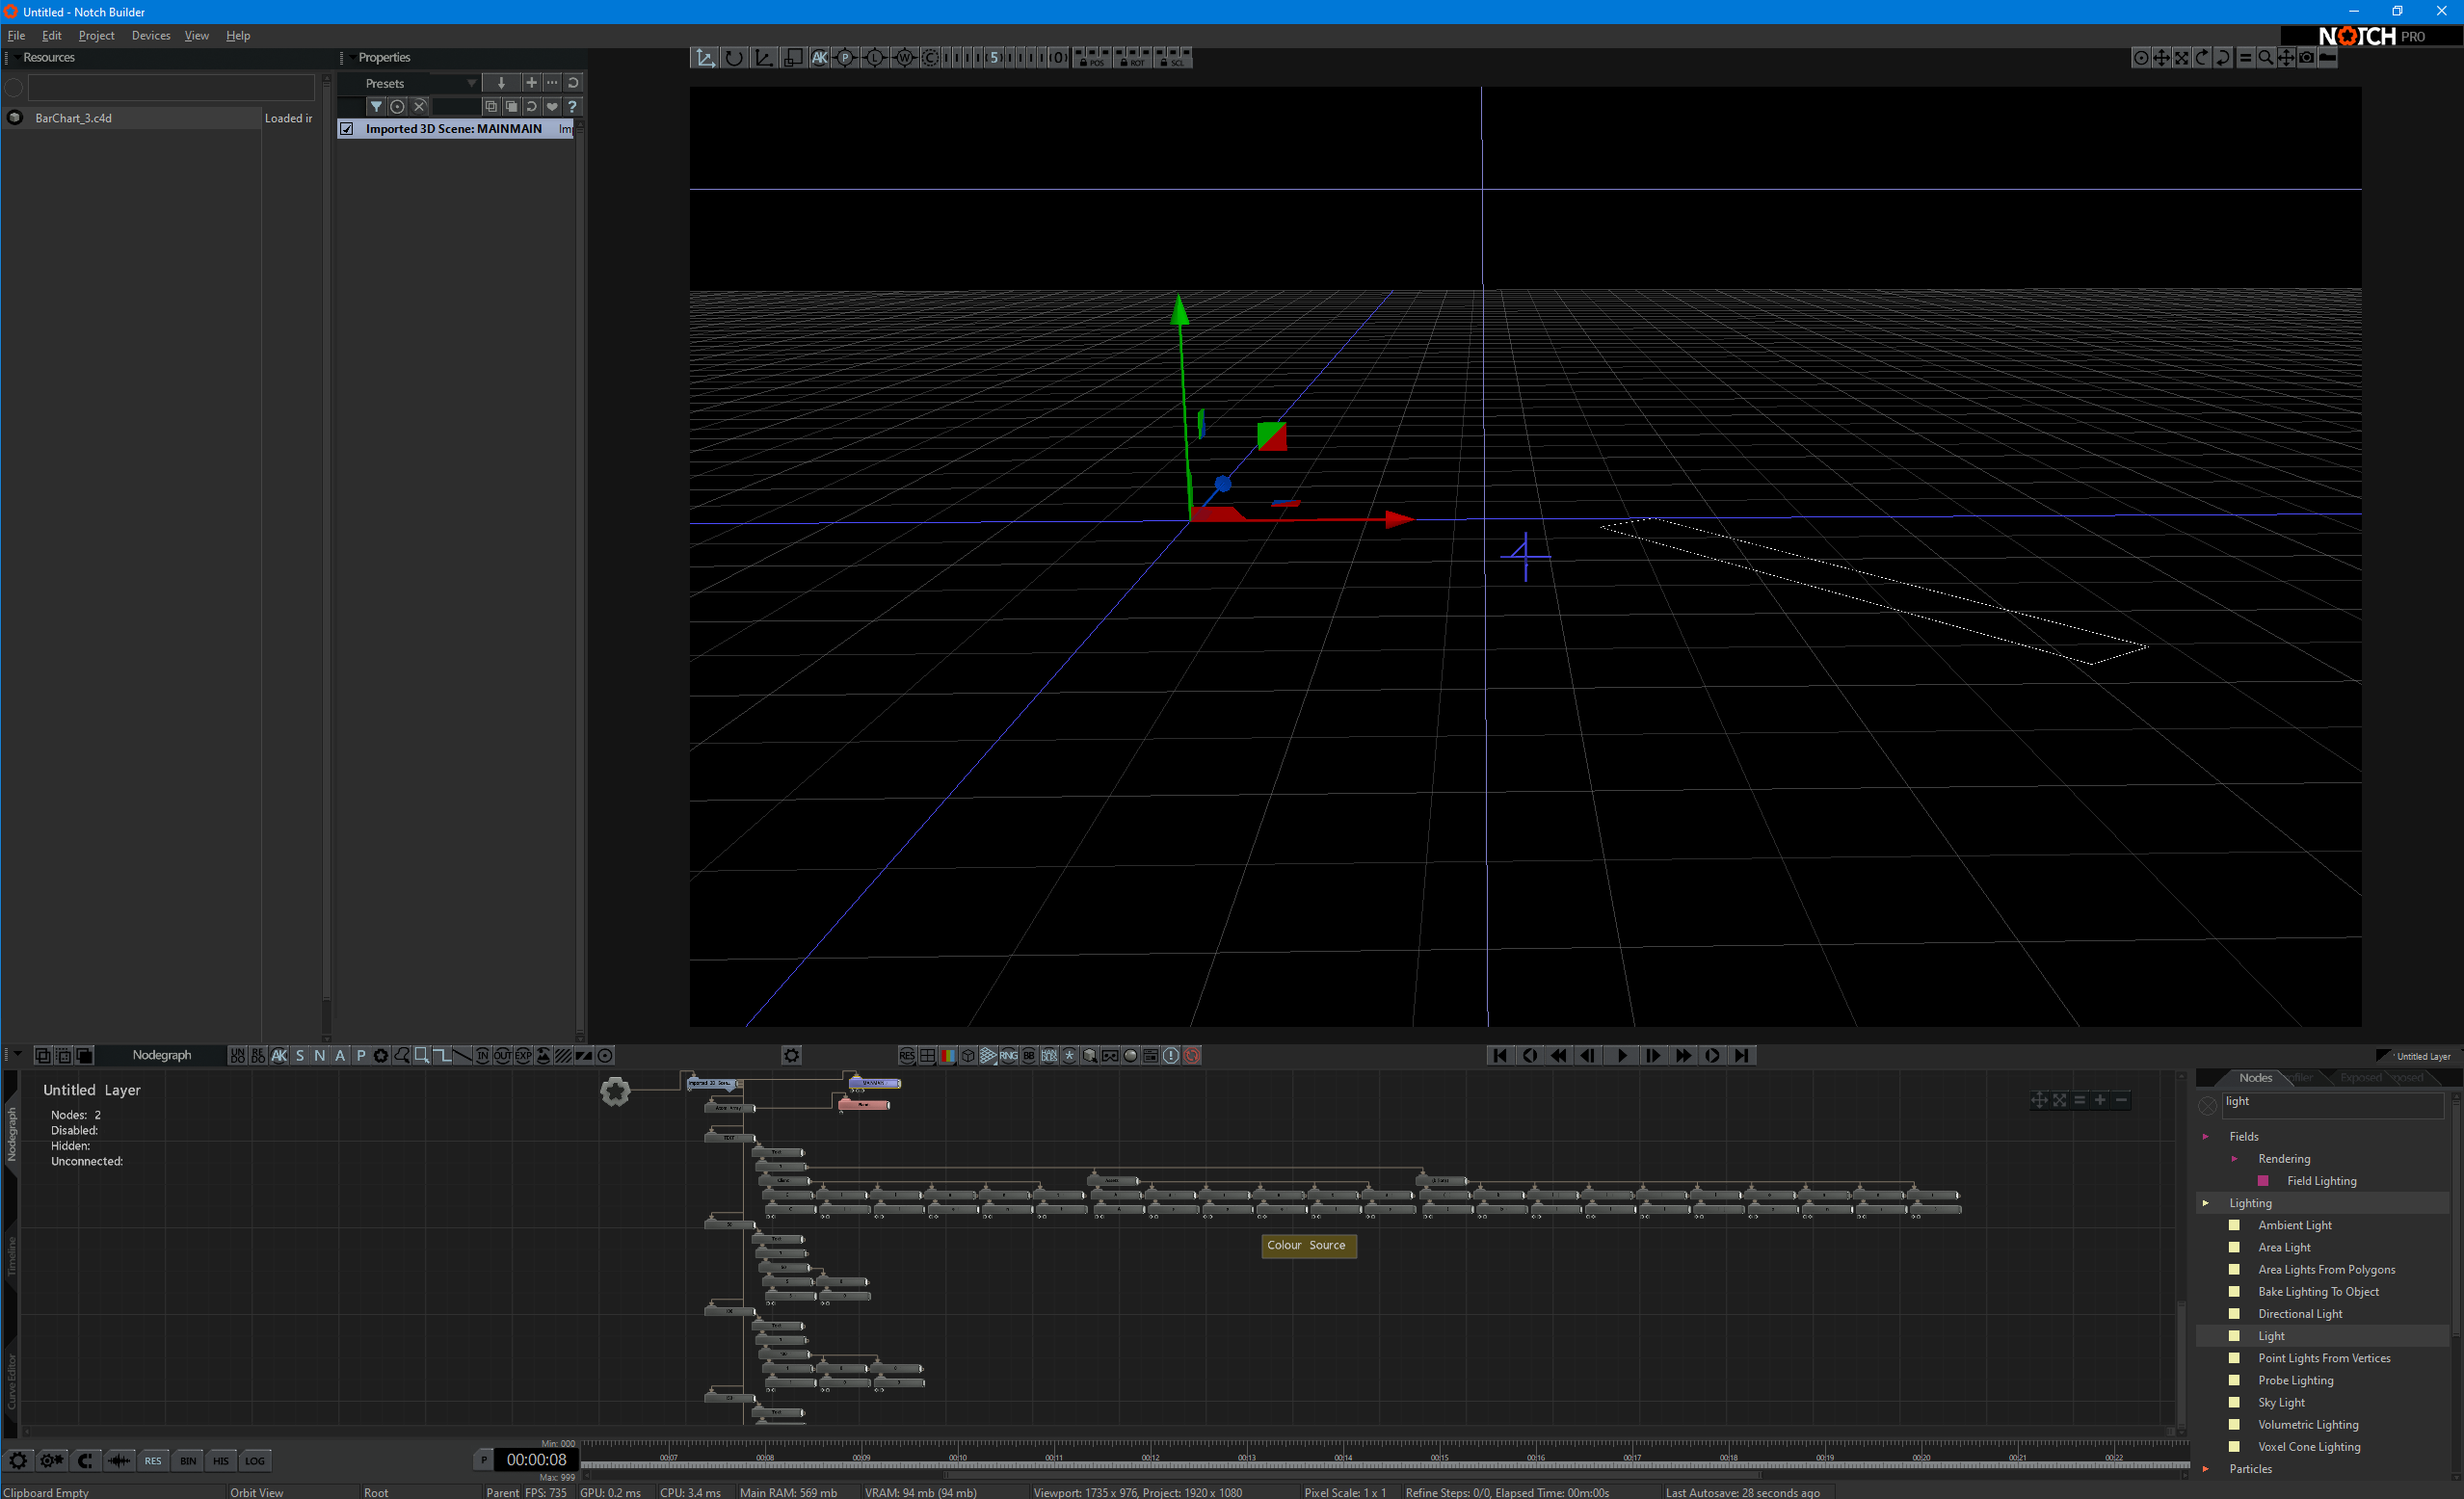Click the audio waveform icon at bottom left

click(x=119, y=1460)
